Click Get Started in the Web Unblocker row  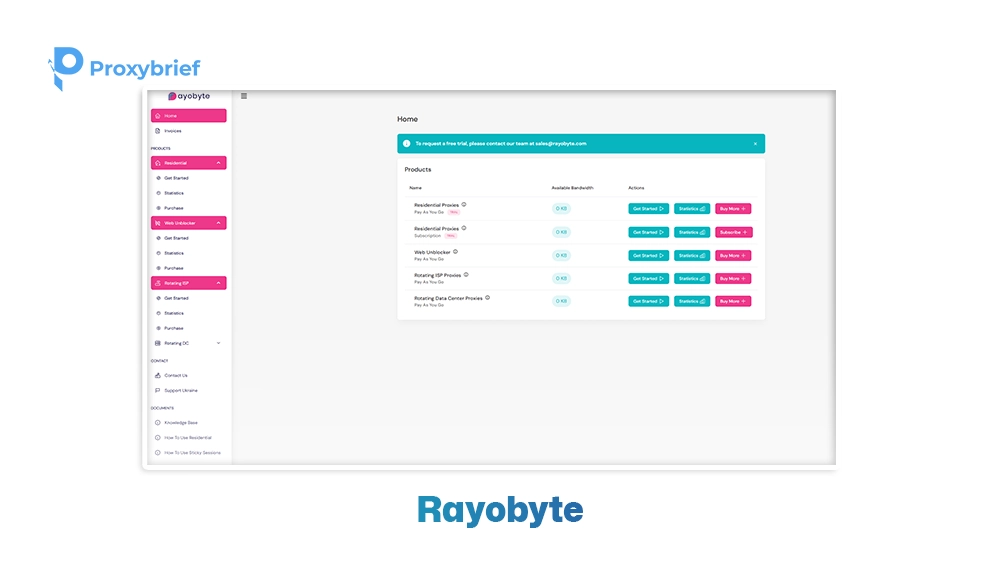649,256
